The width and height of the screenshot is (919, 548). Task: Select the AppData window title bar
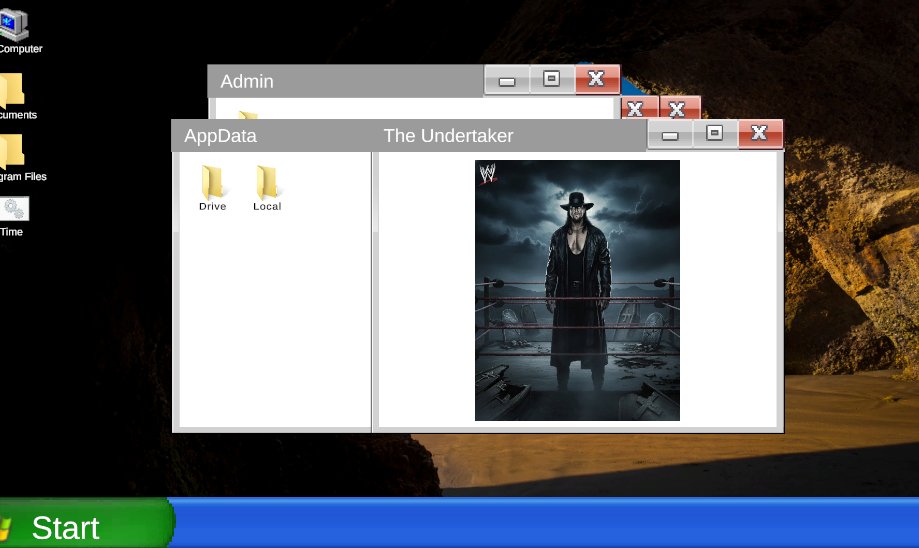pos(271,135)
